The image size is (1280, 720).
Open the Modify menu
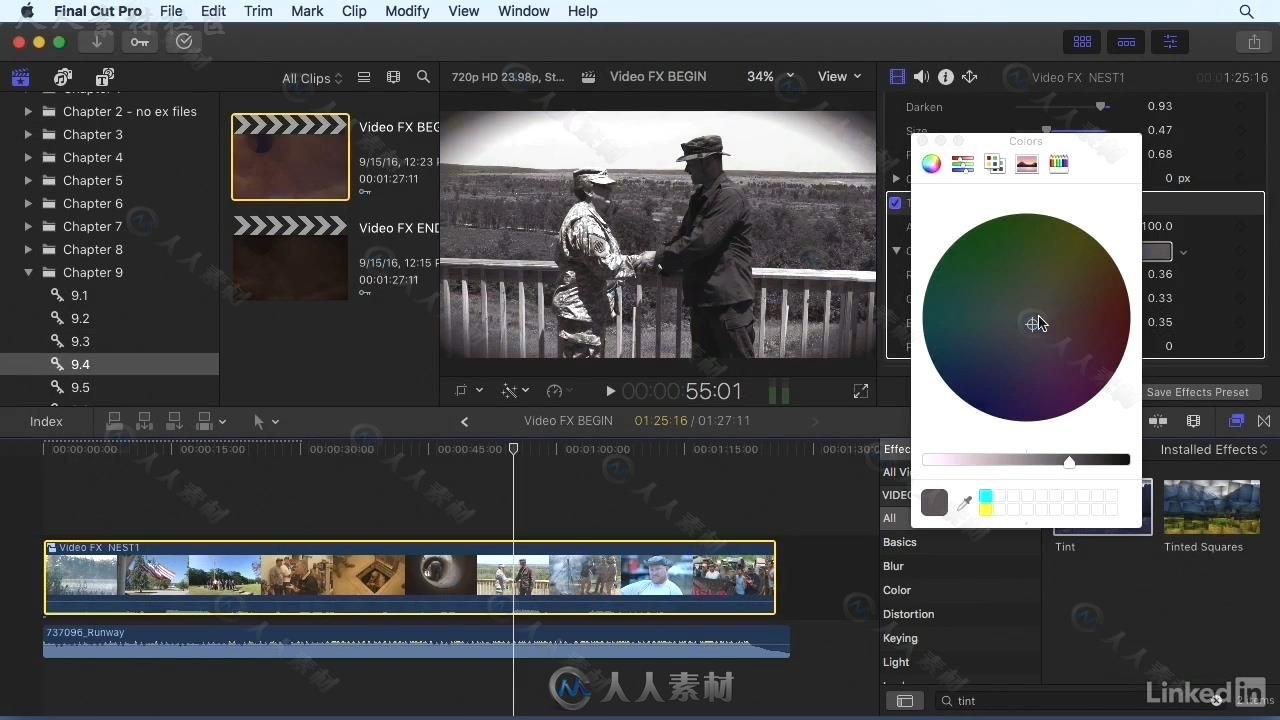coord(407,11)
